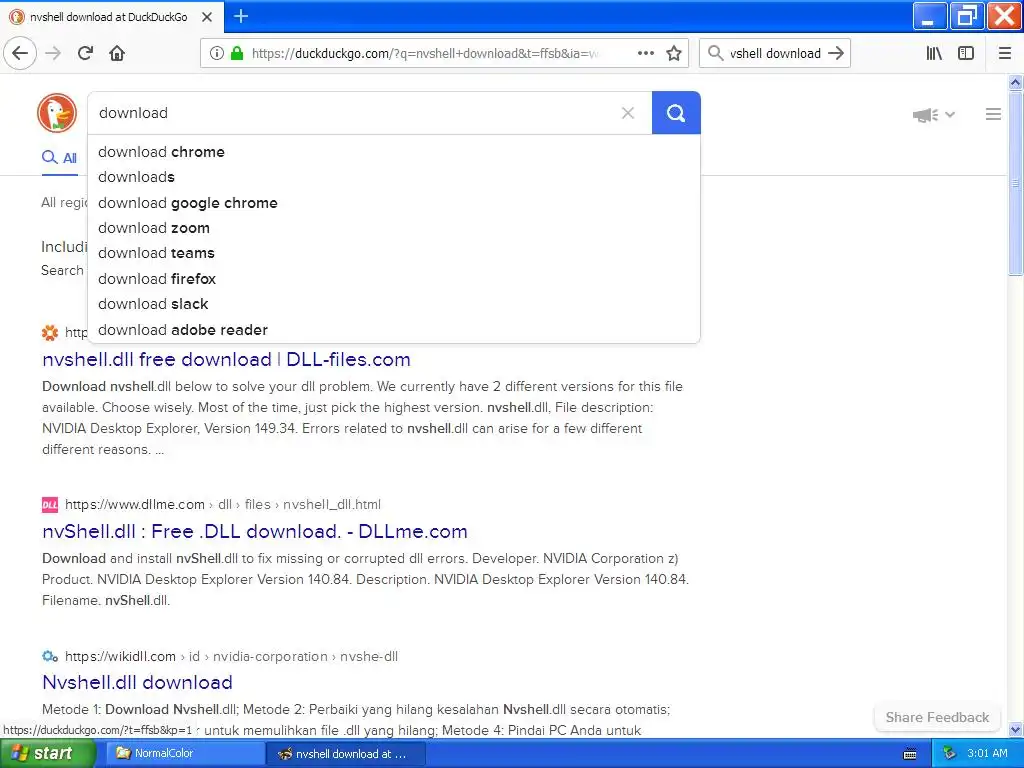Click the wikidll gear favicon
The width and height of the screenshot is (1024, 768).
[50, 656]
